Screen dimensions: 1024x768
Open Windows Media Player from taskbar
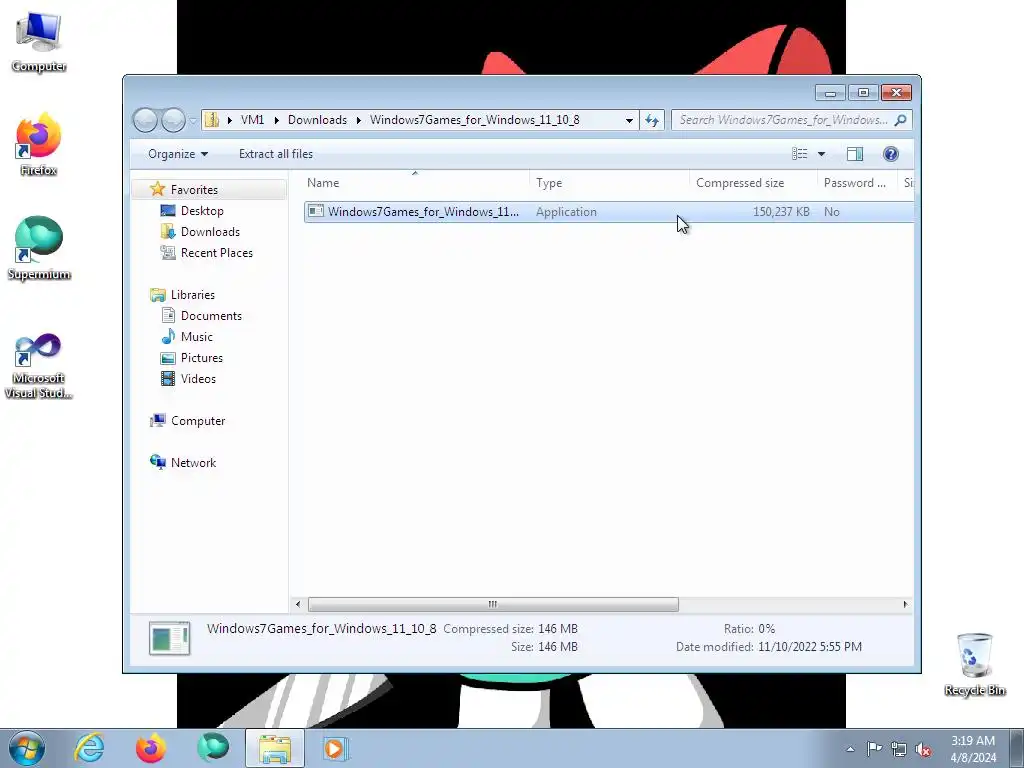pos(336,748)
